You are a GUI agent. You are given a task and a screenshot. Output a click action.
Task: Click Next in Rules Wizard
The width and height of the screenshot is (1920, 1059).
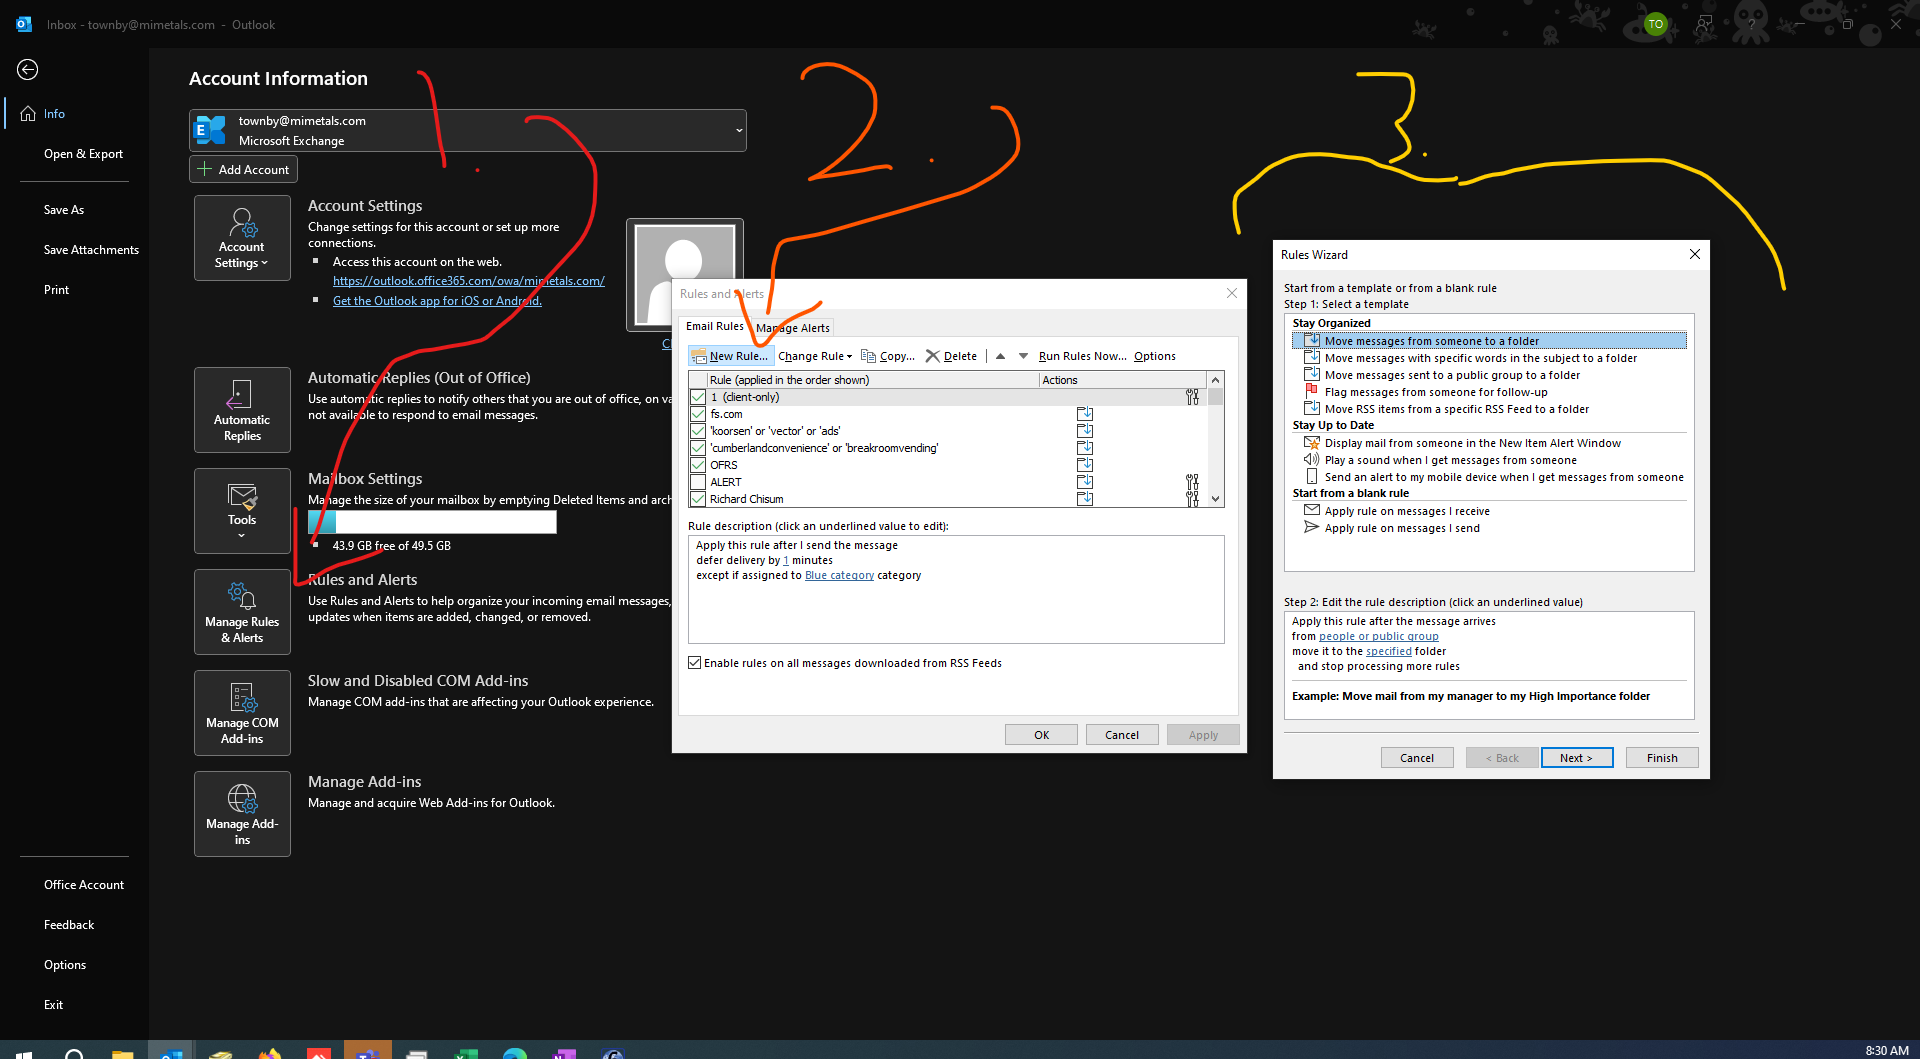[x=1577, y=758]
